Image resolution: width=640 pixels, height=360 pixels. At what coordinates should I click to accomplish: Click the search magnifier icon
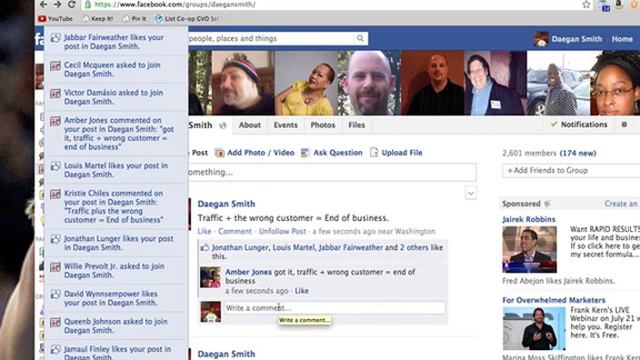tap(360, 38)
